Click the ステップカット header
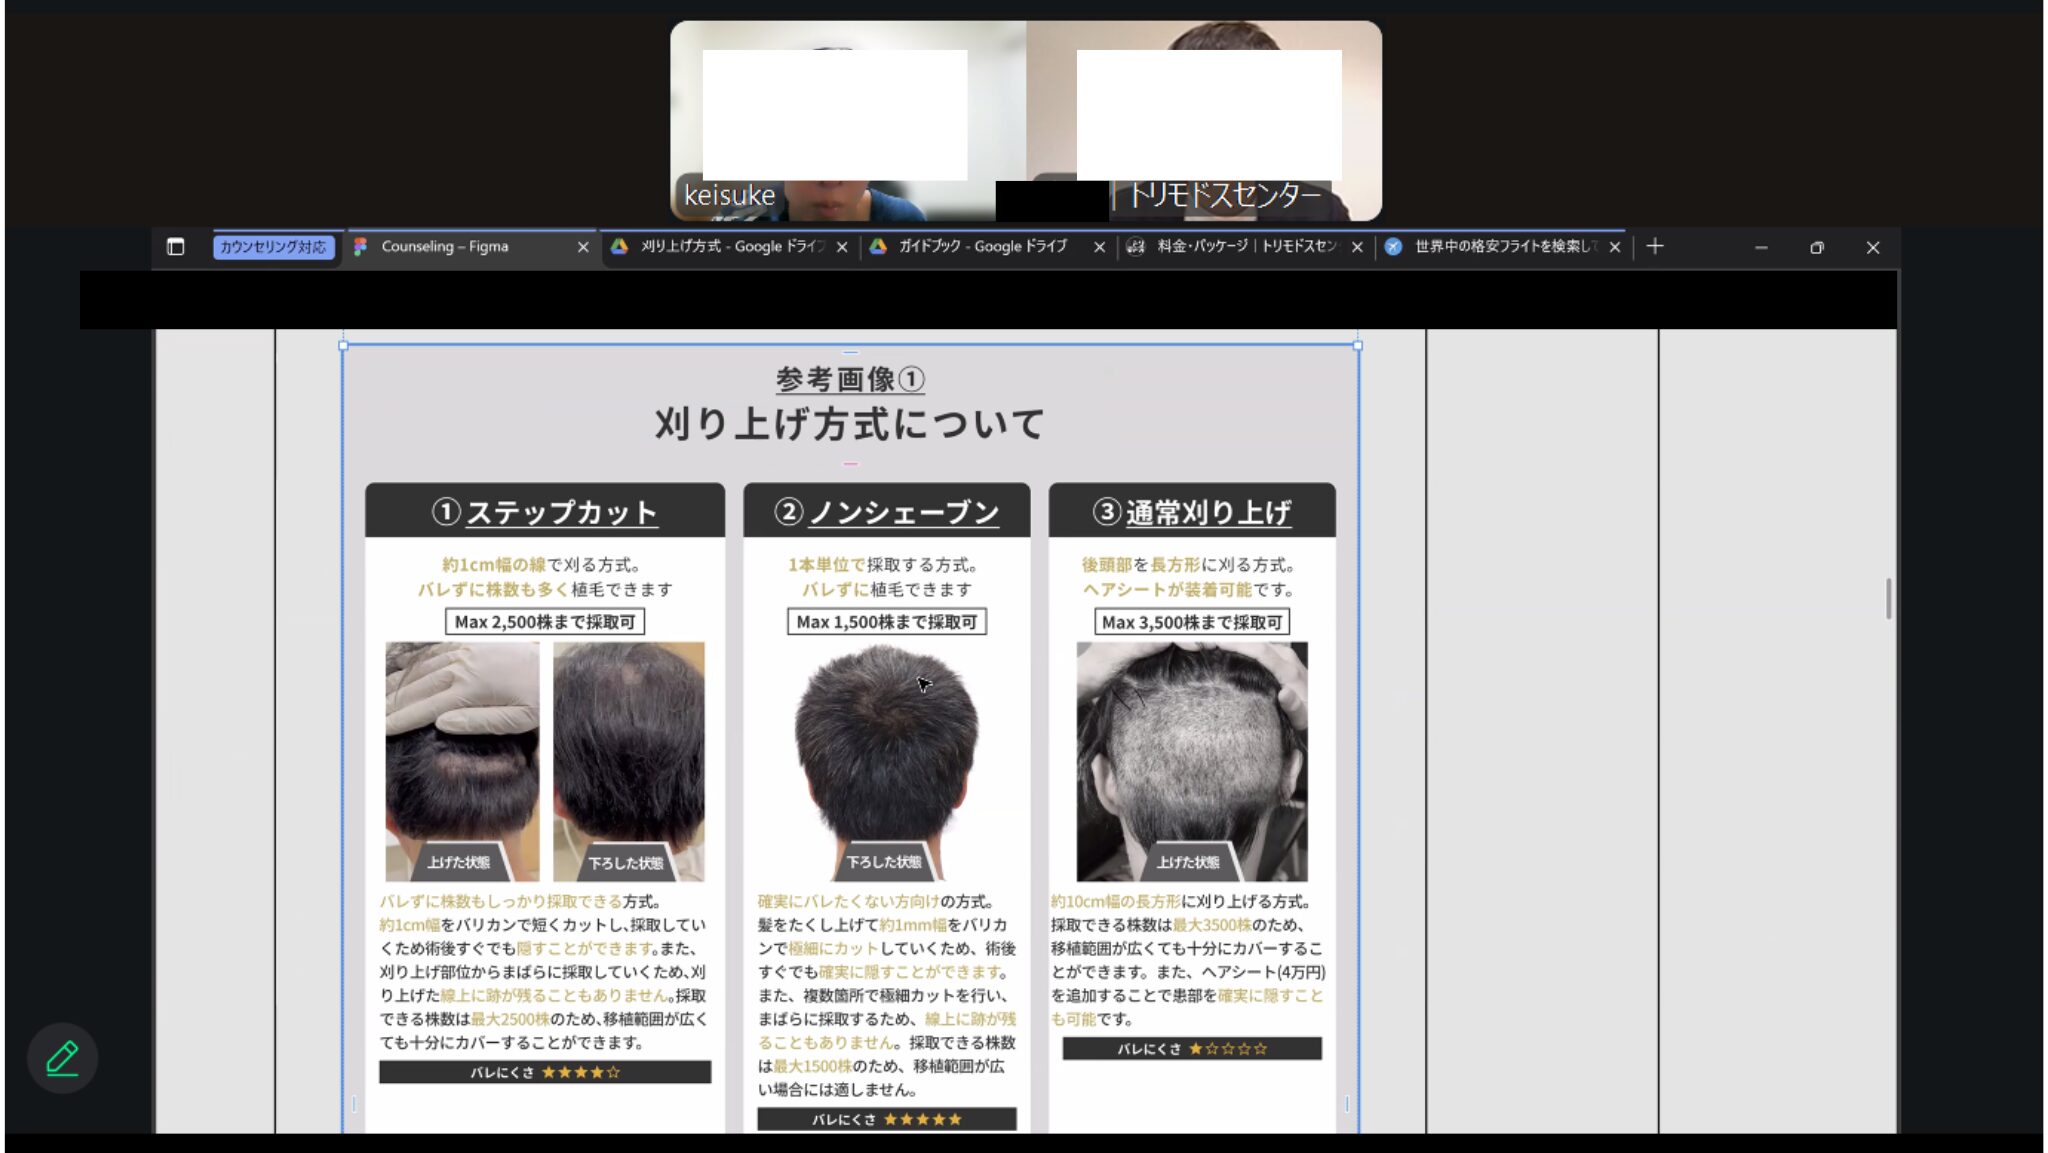This screenshot has width=2048, height=1153. point(545,512)
